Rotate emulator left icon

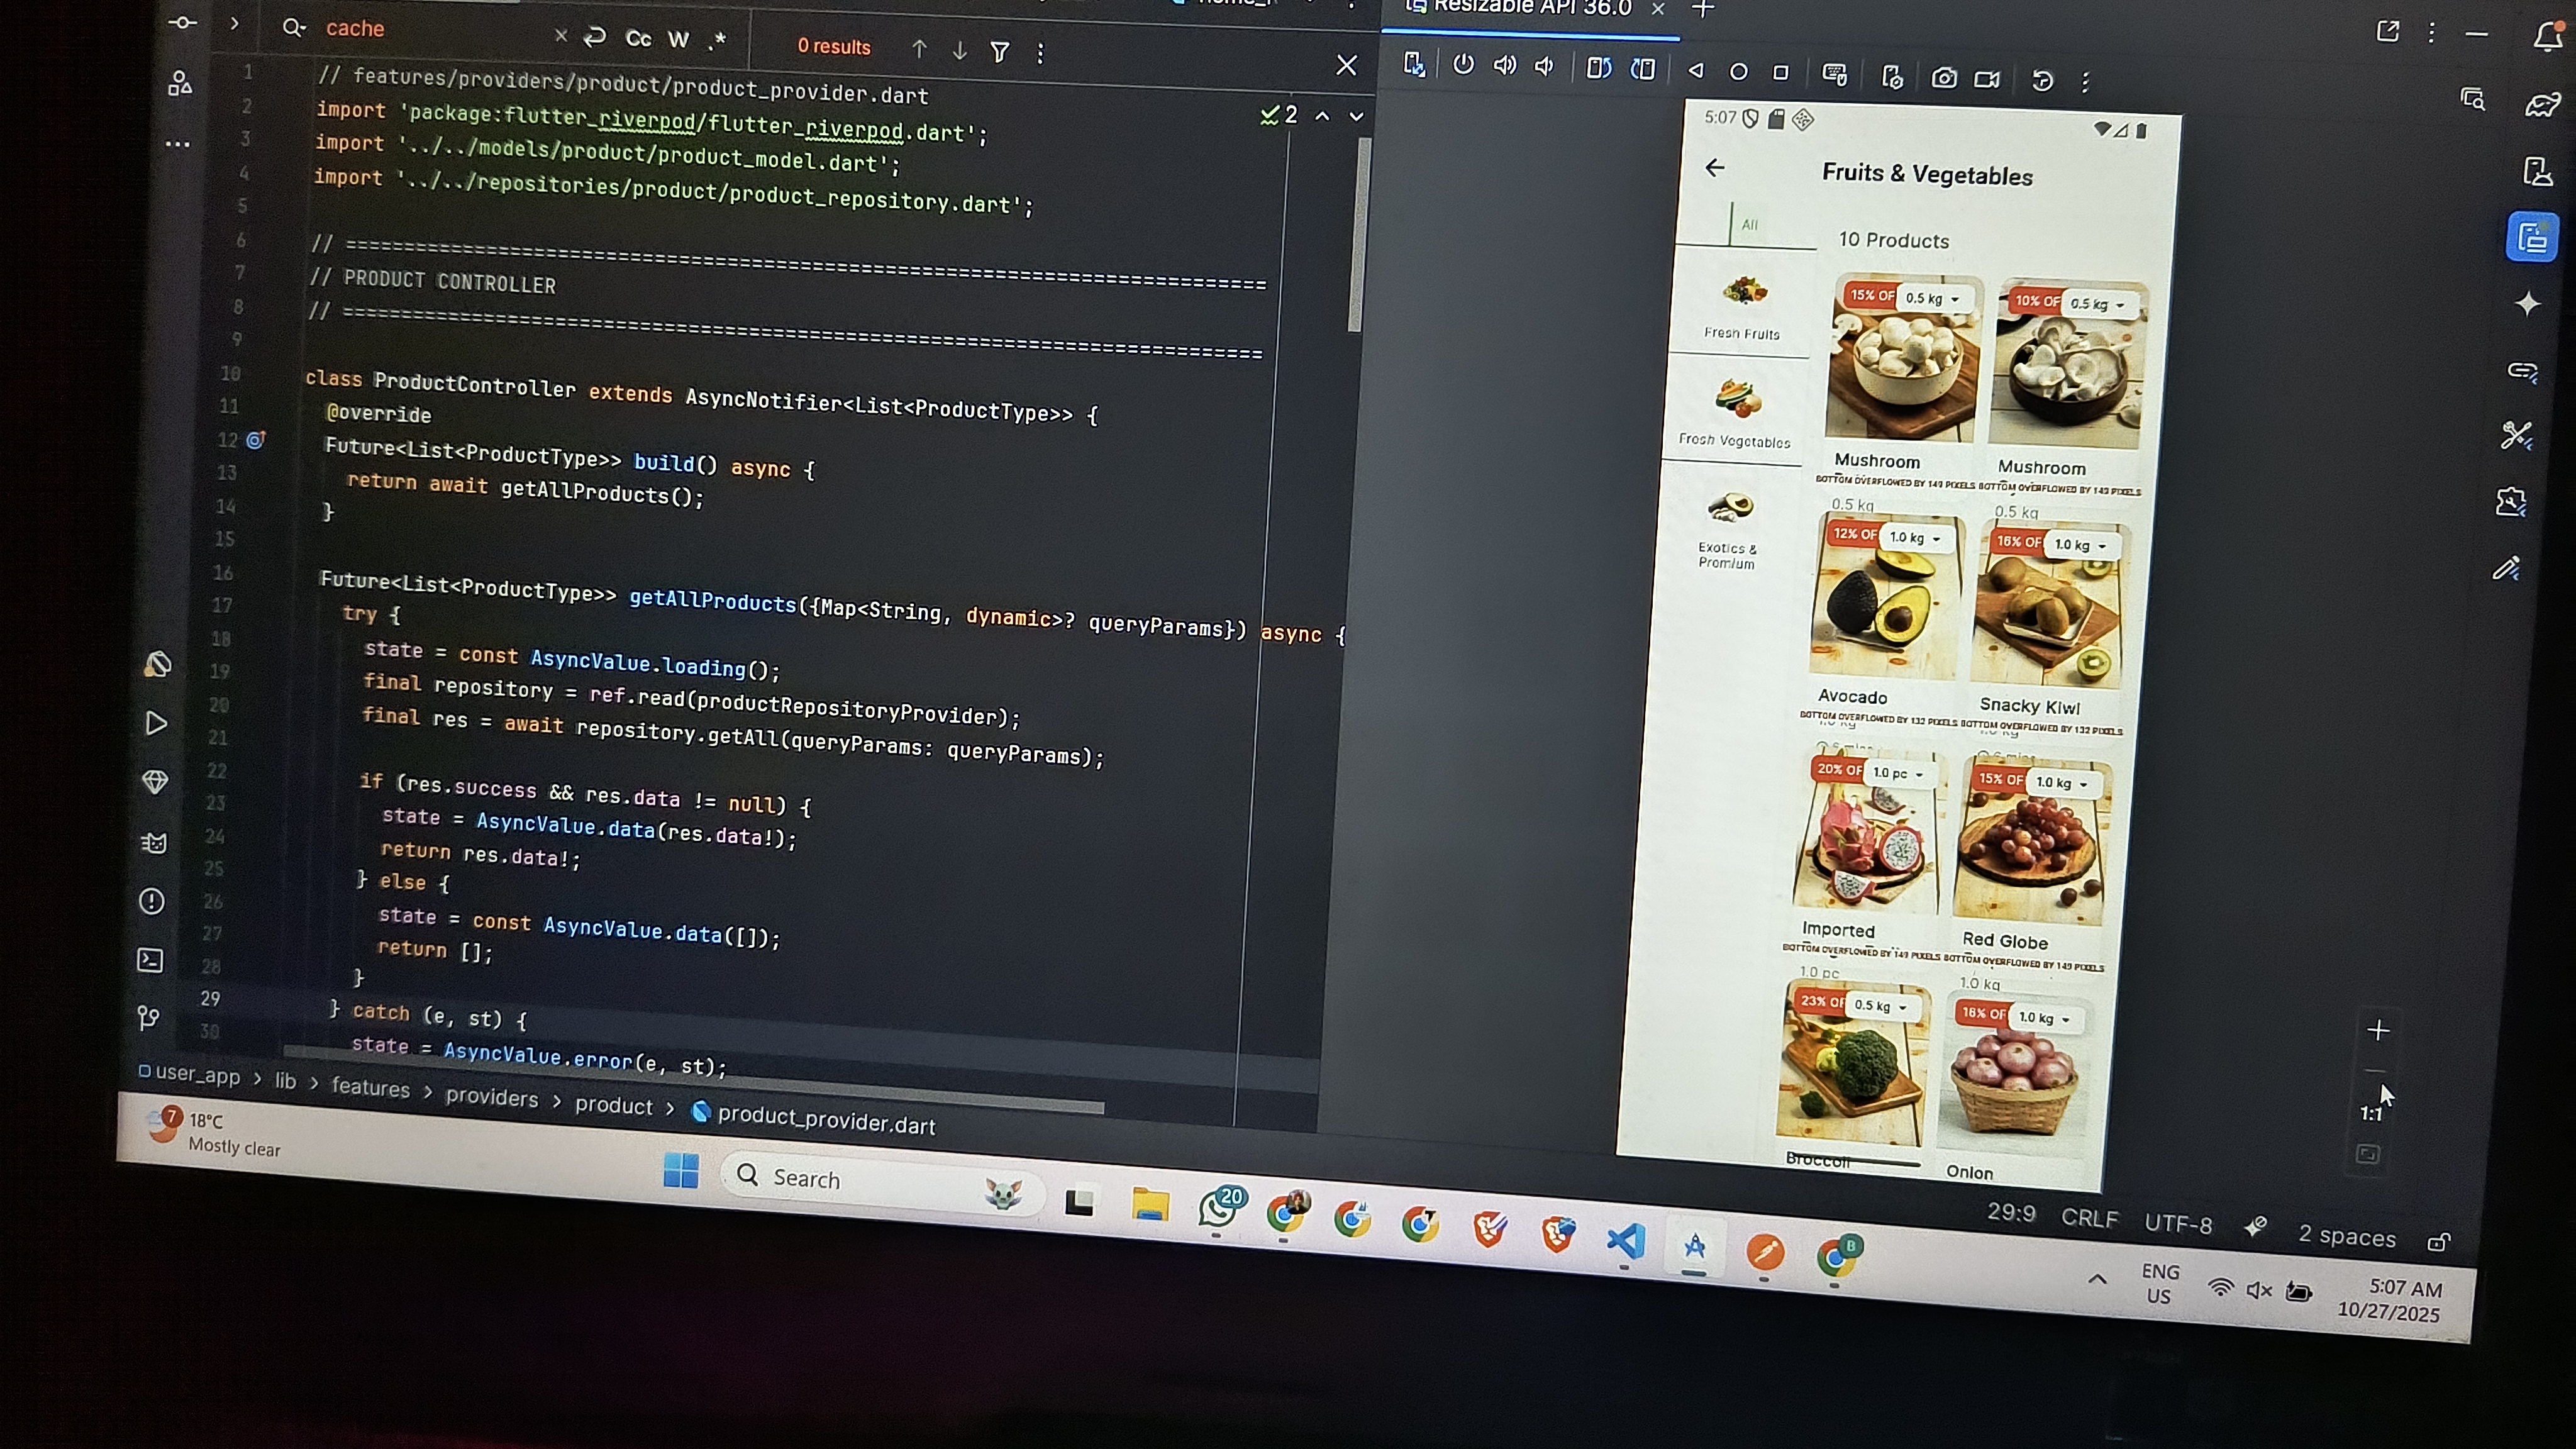coord(1598,68)
